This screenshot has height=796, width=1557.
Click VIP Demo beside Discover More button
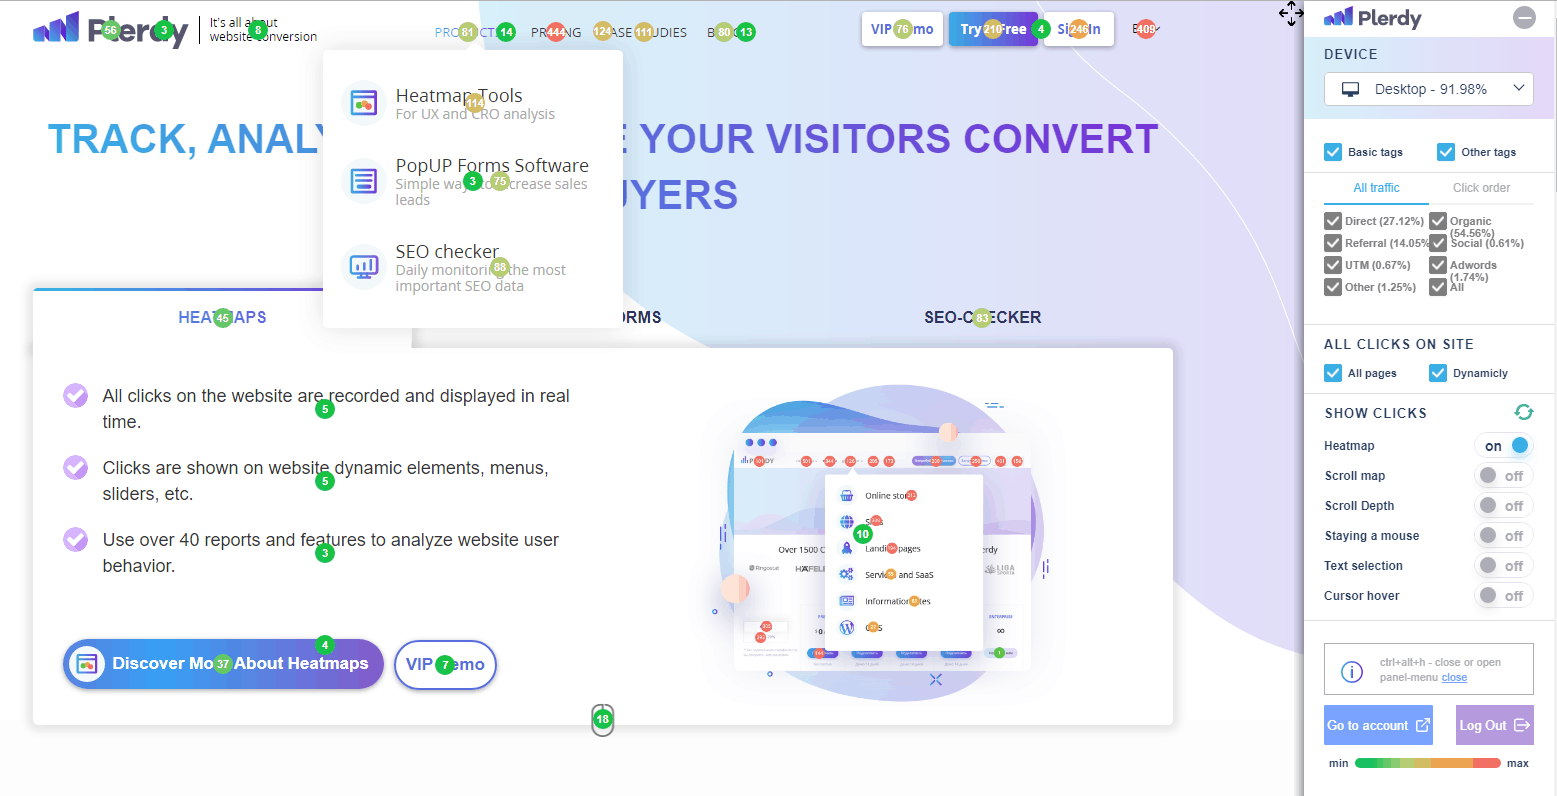pos(445,665)
